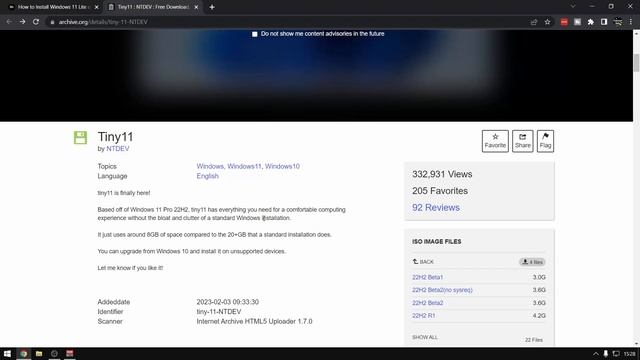Open File Explorer from taskbar
Viewport: 640px width, 360px height.
coord(39,353)
